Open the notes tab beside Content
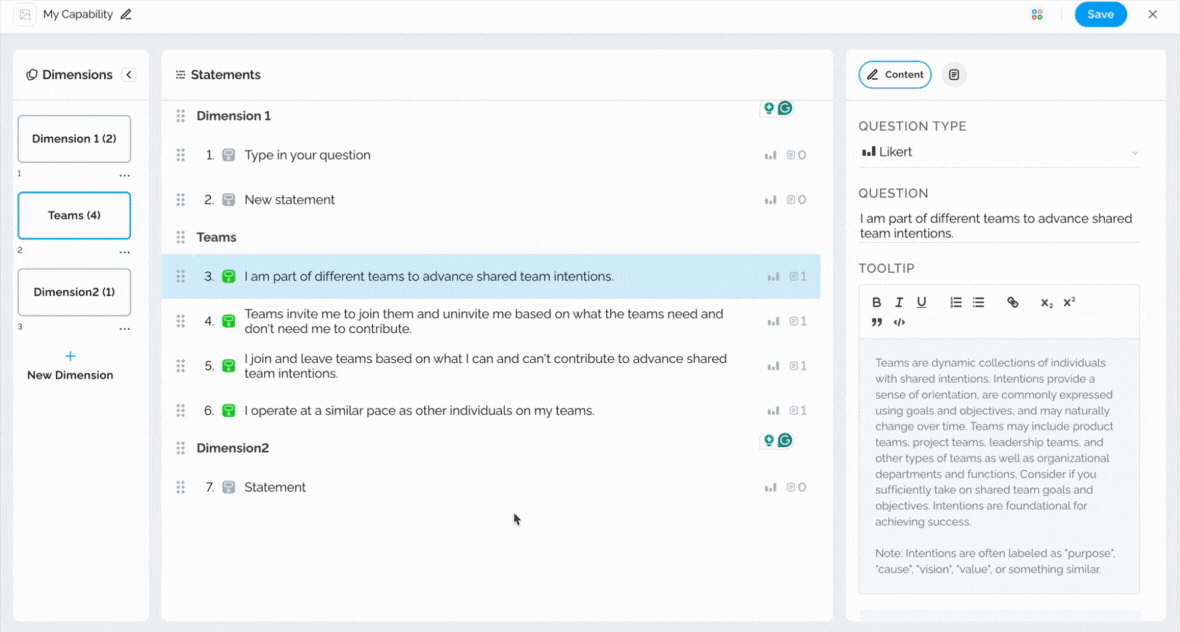Image resolution: width=1180 pixels, height=632 pixels. (954, 75)
